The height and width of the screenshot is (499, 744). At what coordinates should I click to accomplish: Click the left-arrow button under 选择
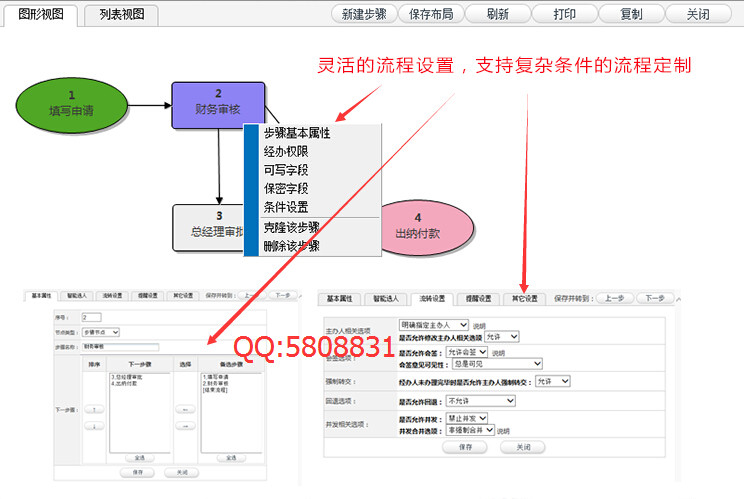186,409
